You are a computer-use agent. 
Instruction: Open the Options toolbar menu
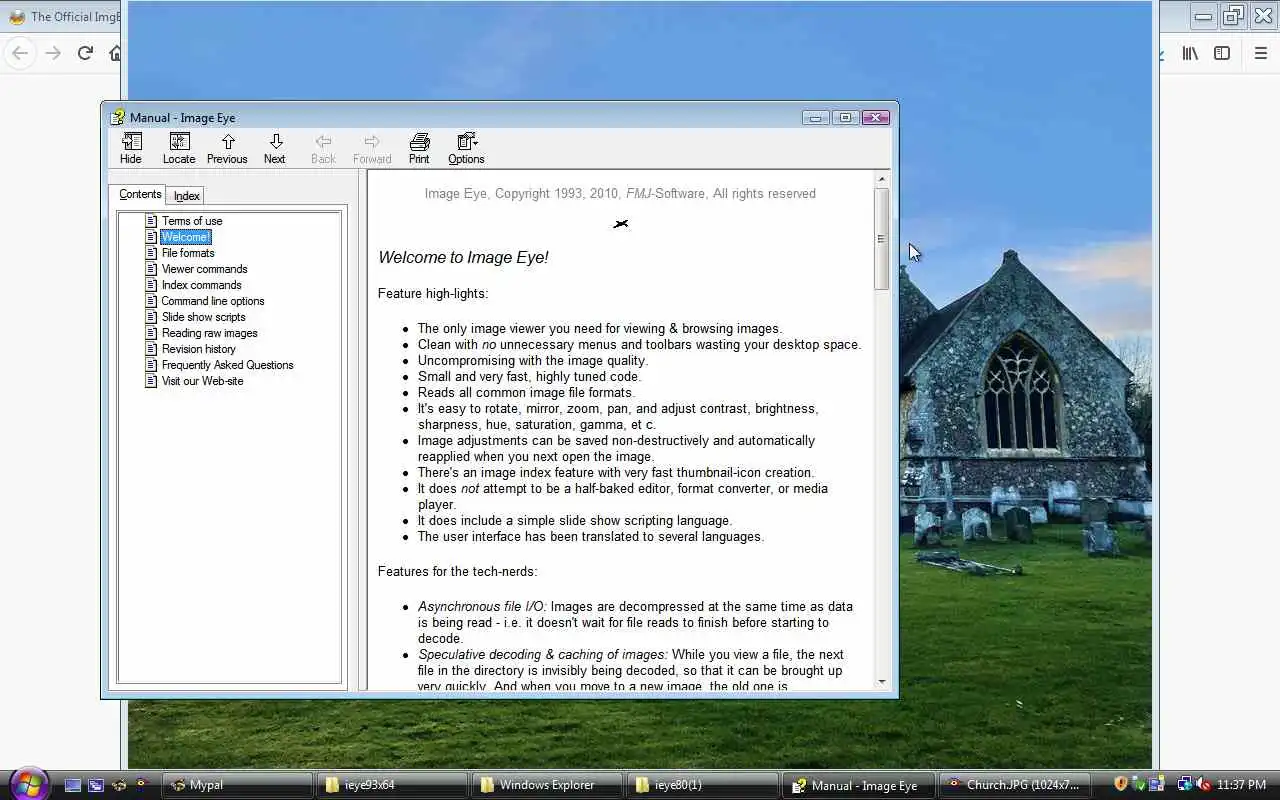pyautogui.click(x=466, y=148)
